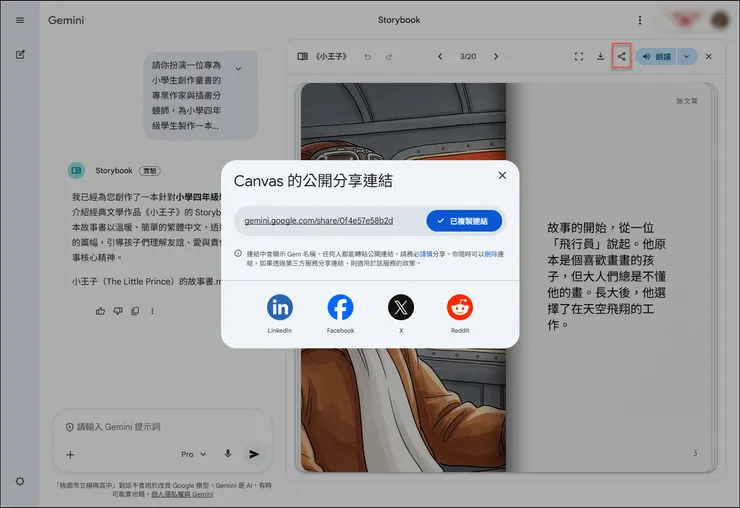Click the share icon in the storybook toolbar

click(x=622, y=57)
